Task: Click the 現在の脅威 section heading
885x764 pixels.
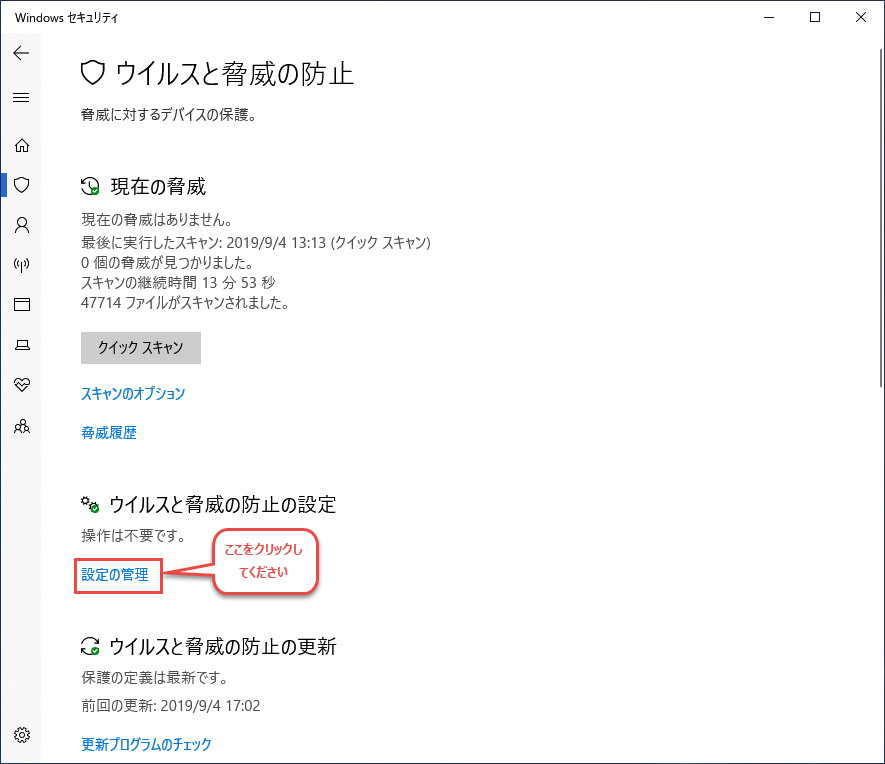Action: [x=158, y=187]
